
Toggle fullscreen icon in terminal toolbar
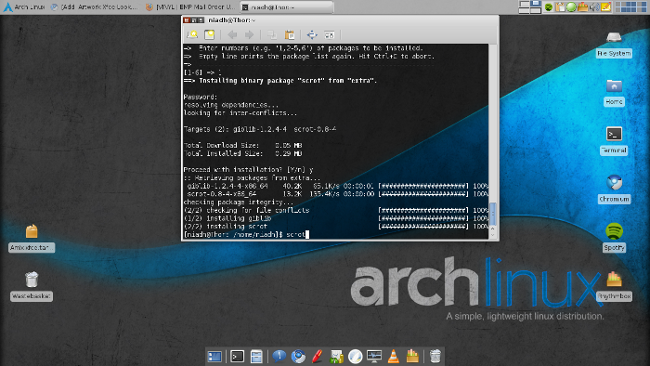coord(312,35)
